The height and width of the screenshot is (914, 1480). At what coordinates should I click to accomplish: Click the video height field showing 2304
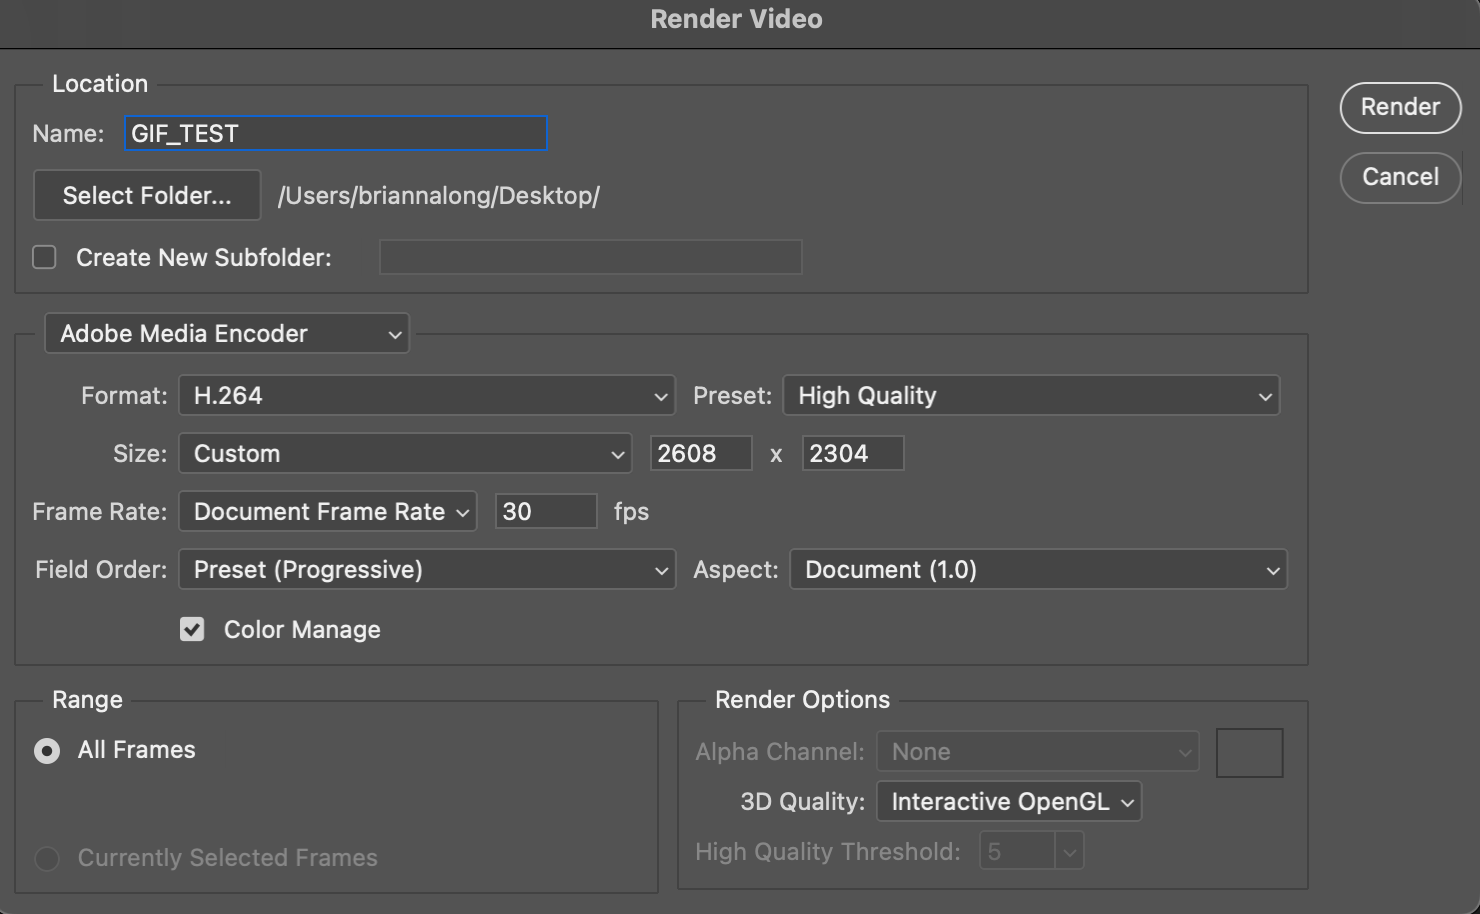(852, 453)
